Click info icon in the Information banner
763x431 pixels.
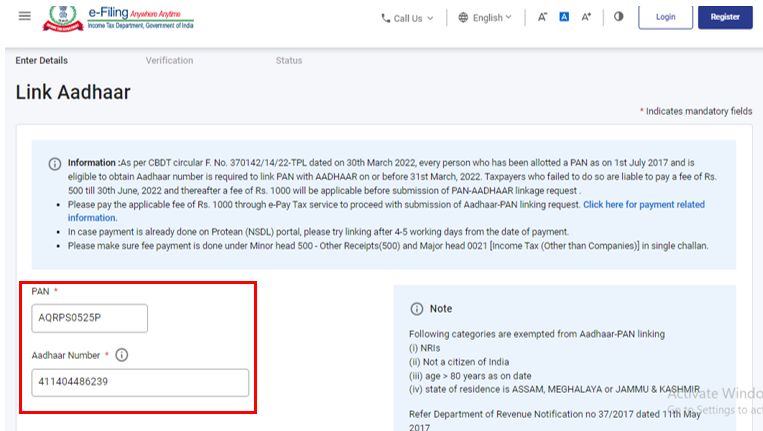point(54,163)
